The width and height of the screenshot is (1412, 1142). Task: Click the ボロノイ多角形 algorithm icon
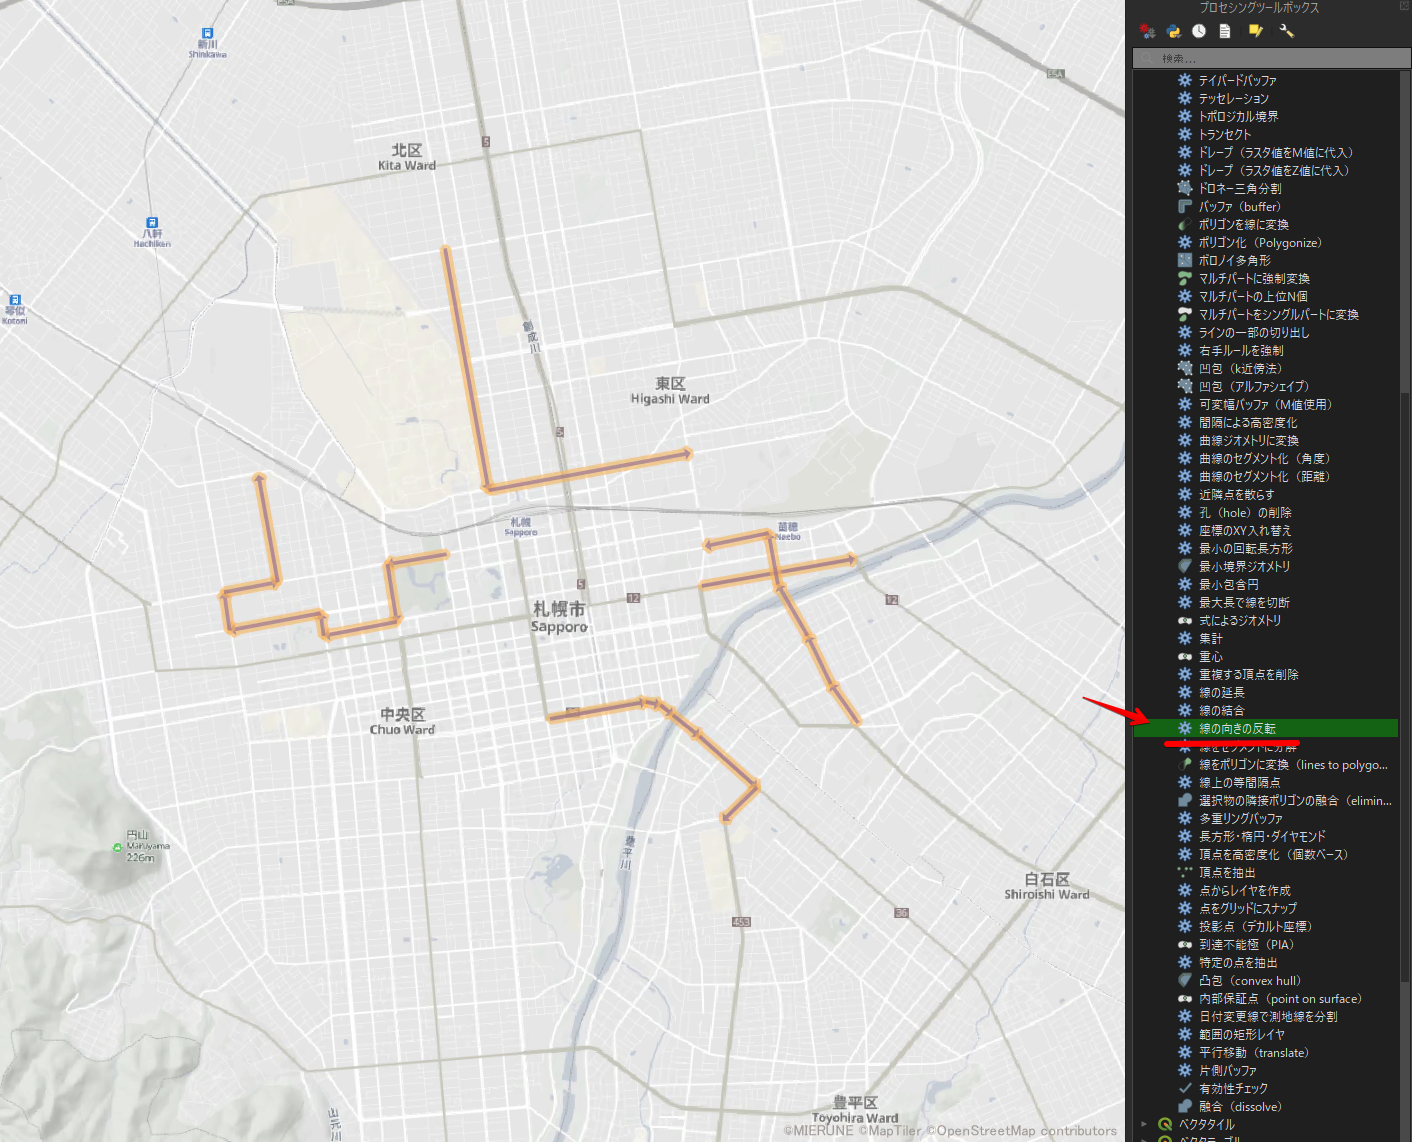point(1185,260)
